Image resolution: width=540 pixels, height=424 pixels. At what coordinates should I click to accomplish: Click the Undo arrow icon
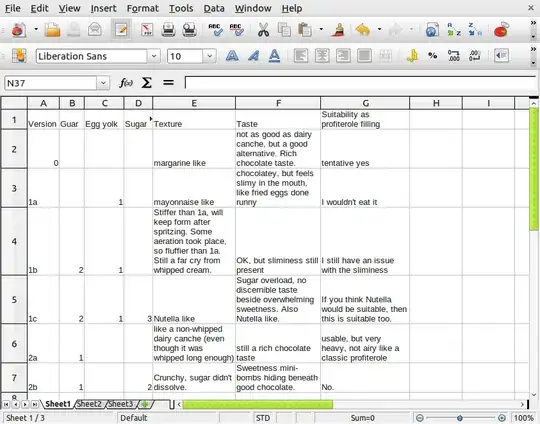(363, 30)
